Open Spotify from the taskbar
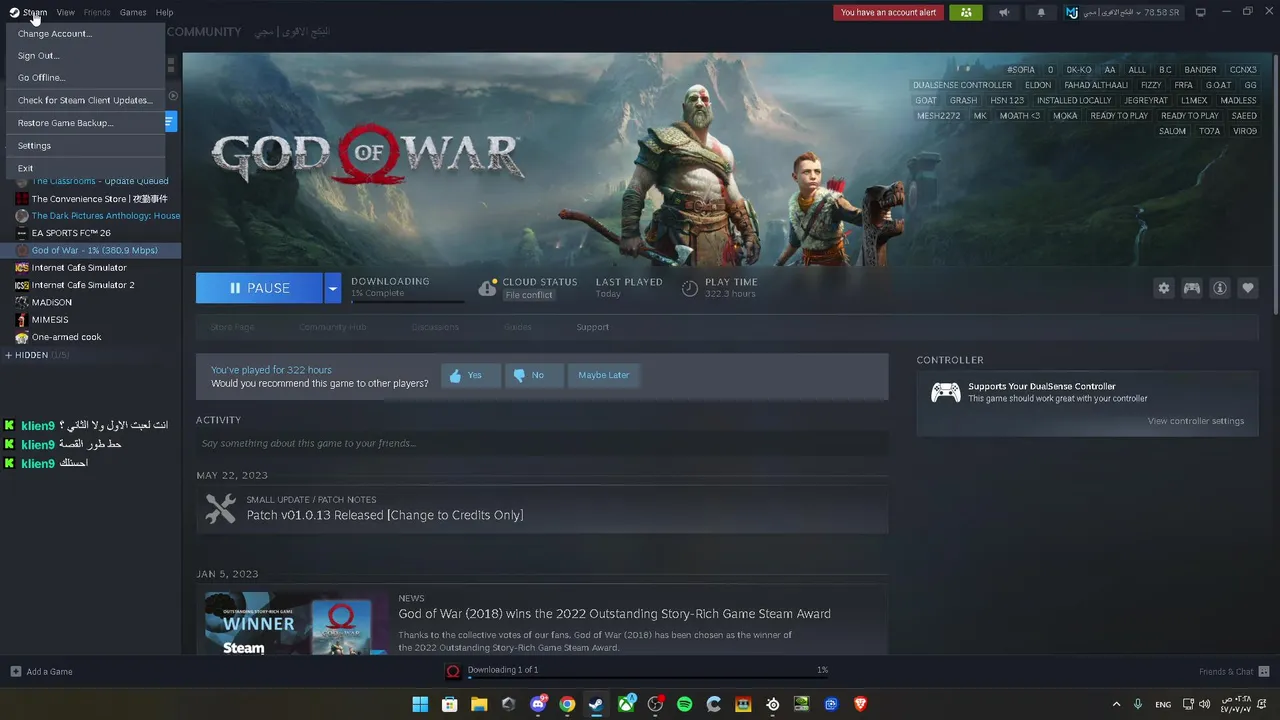Viewport: 1280px width, 720px height. pyautogui.click(x=685, y=704)
